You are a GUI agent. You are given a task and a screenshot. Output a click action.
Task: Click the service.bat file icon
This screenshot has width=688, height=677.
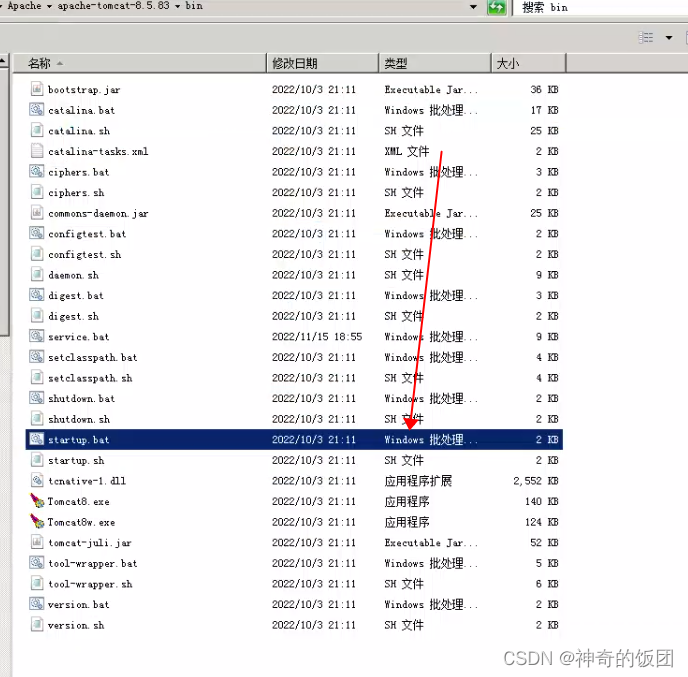click(37, 337)
